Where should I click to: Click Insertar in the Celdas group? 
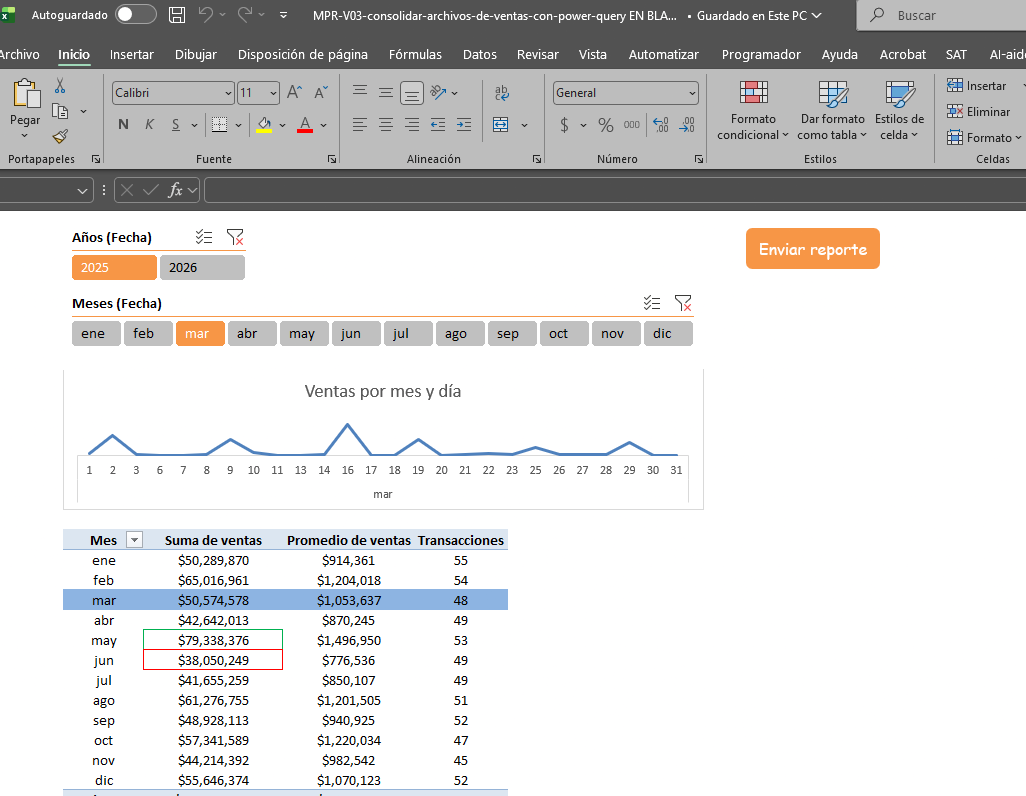[976, 86]
